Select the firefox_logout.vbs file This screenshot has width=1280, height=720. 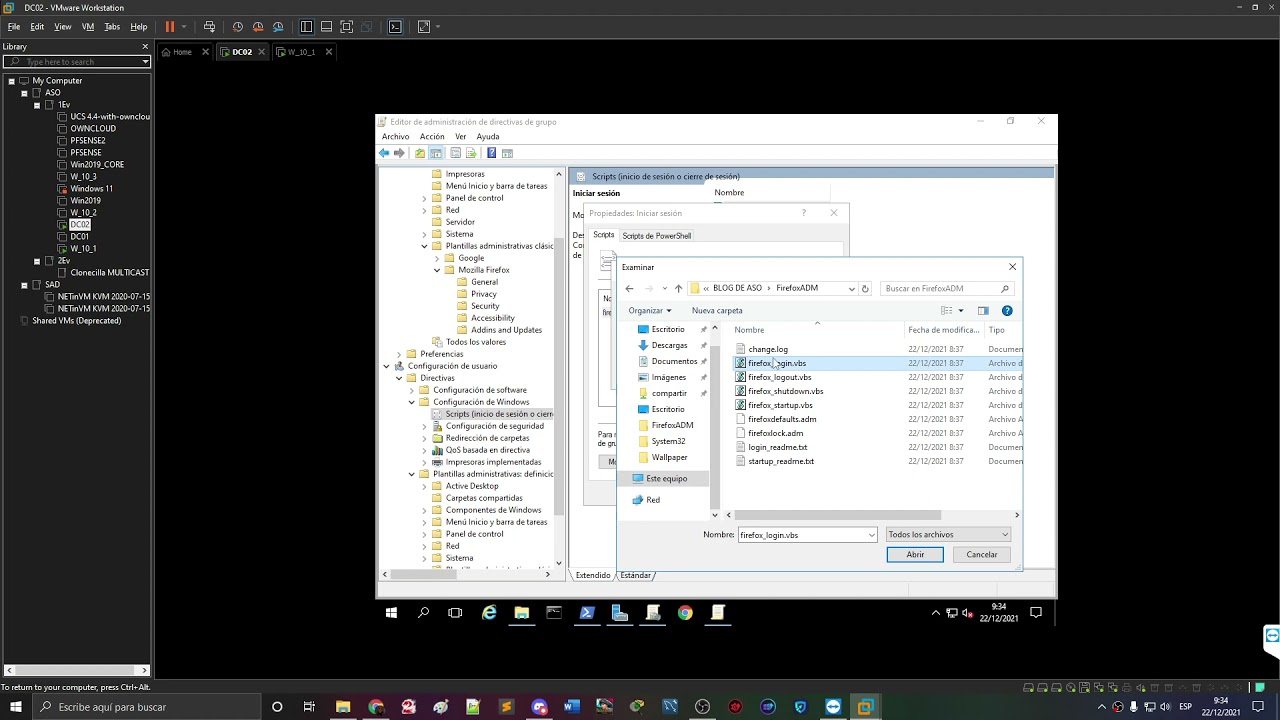point(780,378)
